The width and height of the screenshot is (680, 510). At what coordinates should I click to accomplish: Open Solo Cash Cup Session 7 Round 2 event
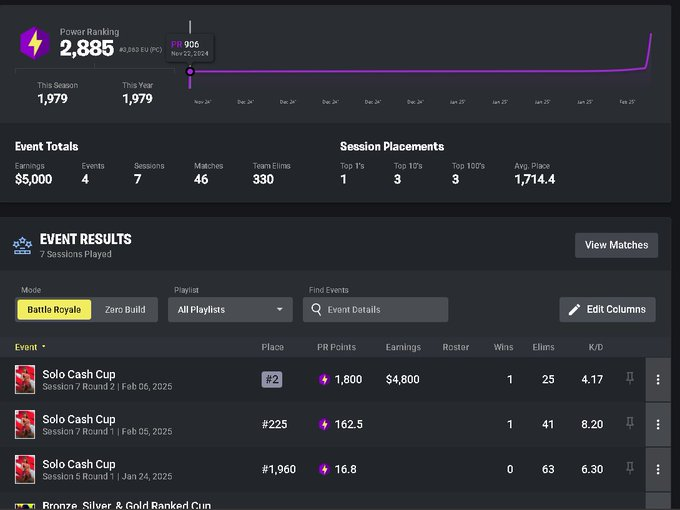point(79,374)
